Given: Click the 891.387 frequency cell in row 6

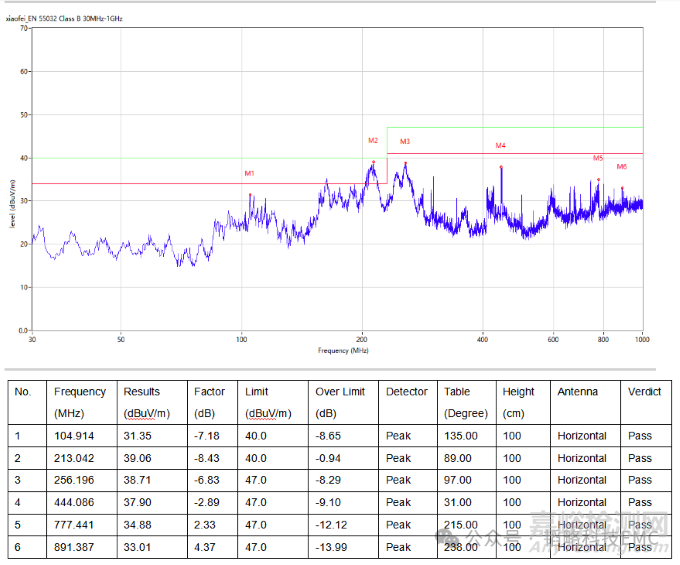Looking at the screenshot, I should (x=74, y=546).
